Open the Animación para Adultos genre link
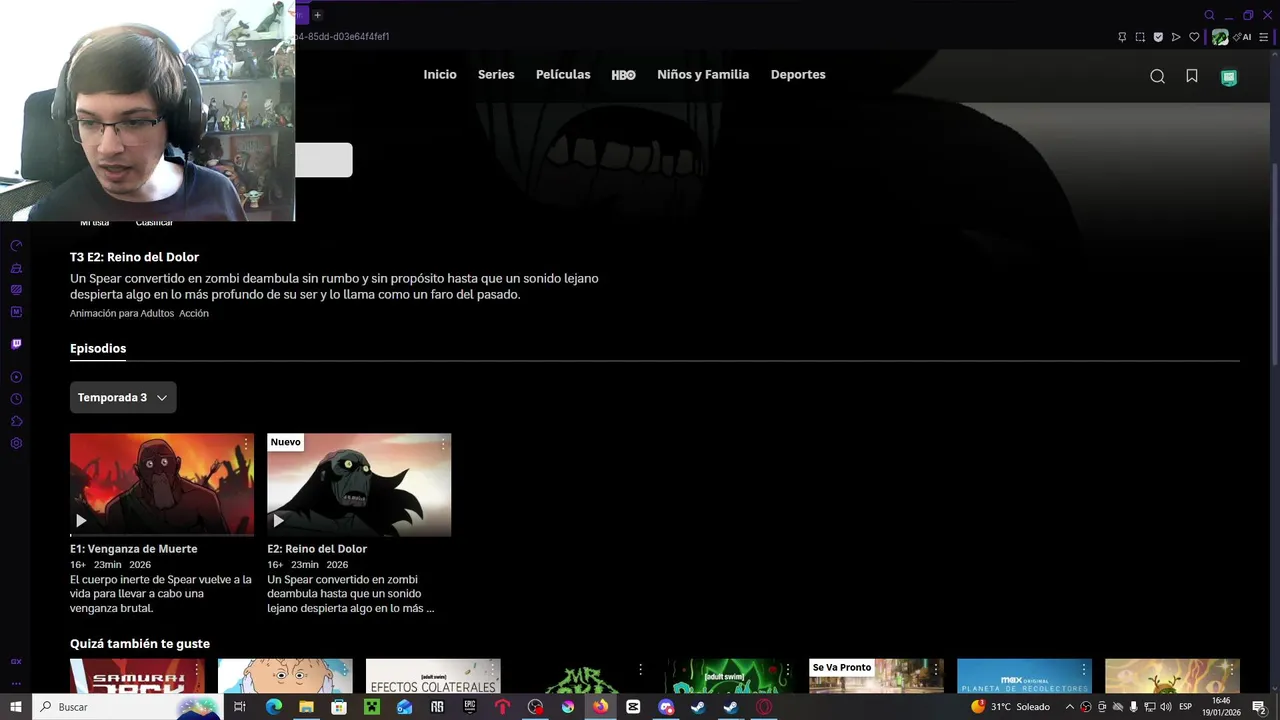The image size is (1280, 720). point(122,313)
